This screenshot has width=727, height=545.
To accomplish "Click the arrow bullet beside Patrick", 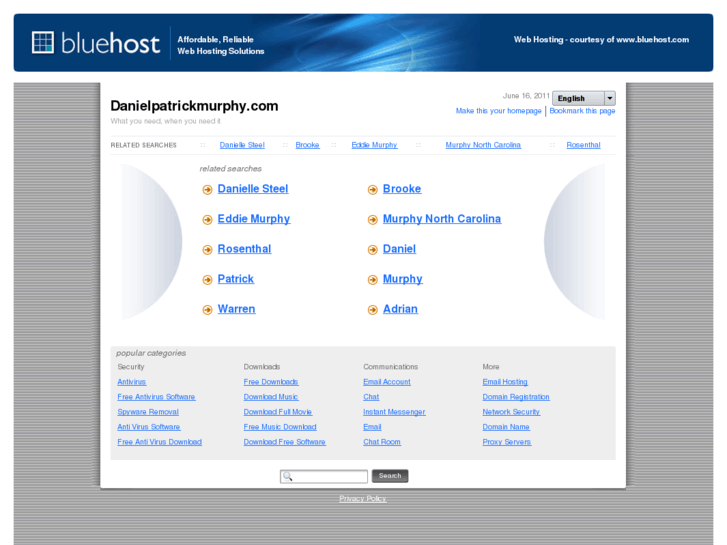I will [207, 280].
